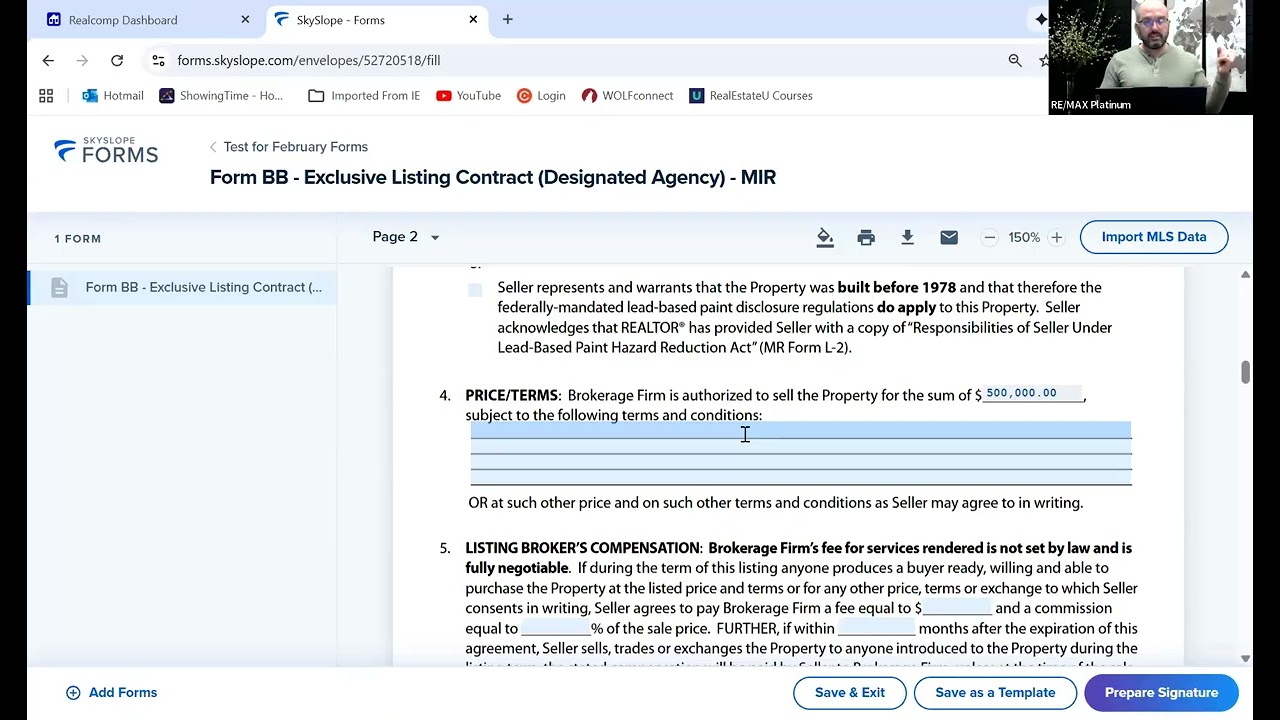Click the Prepare Signature button
Viewport: 1280px width, 720px height.
click(1161, 693)
